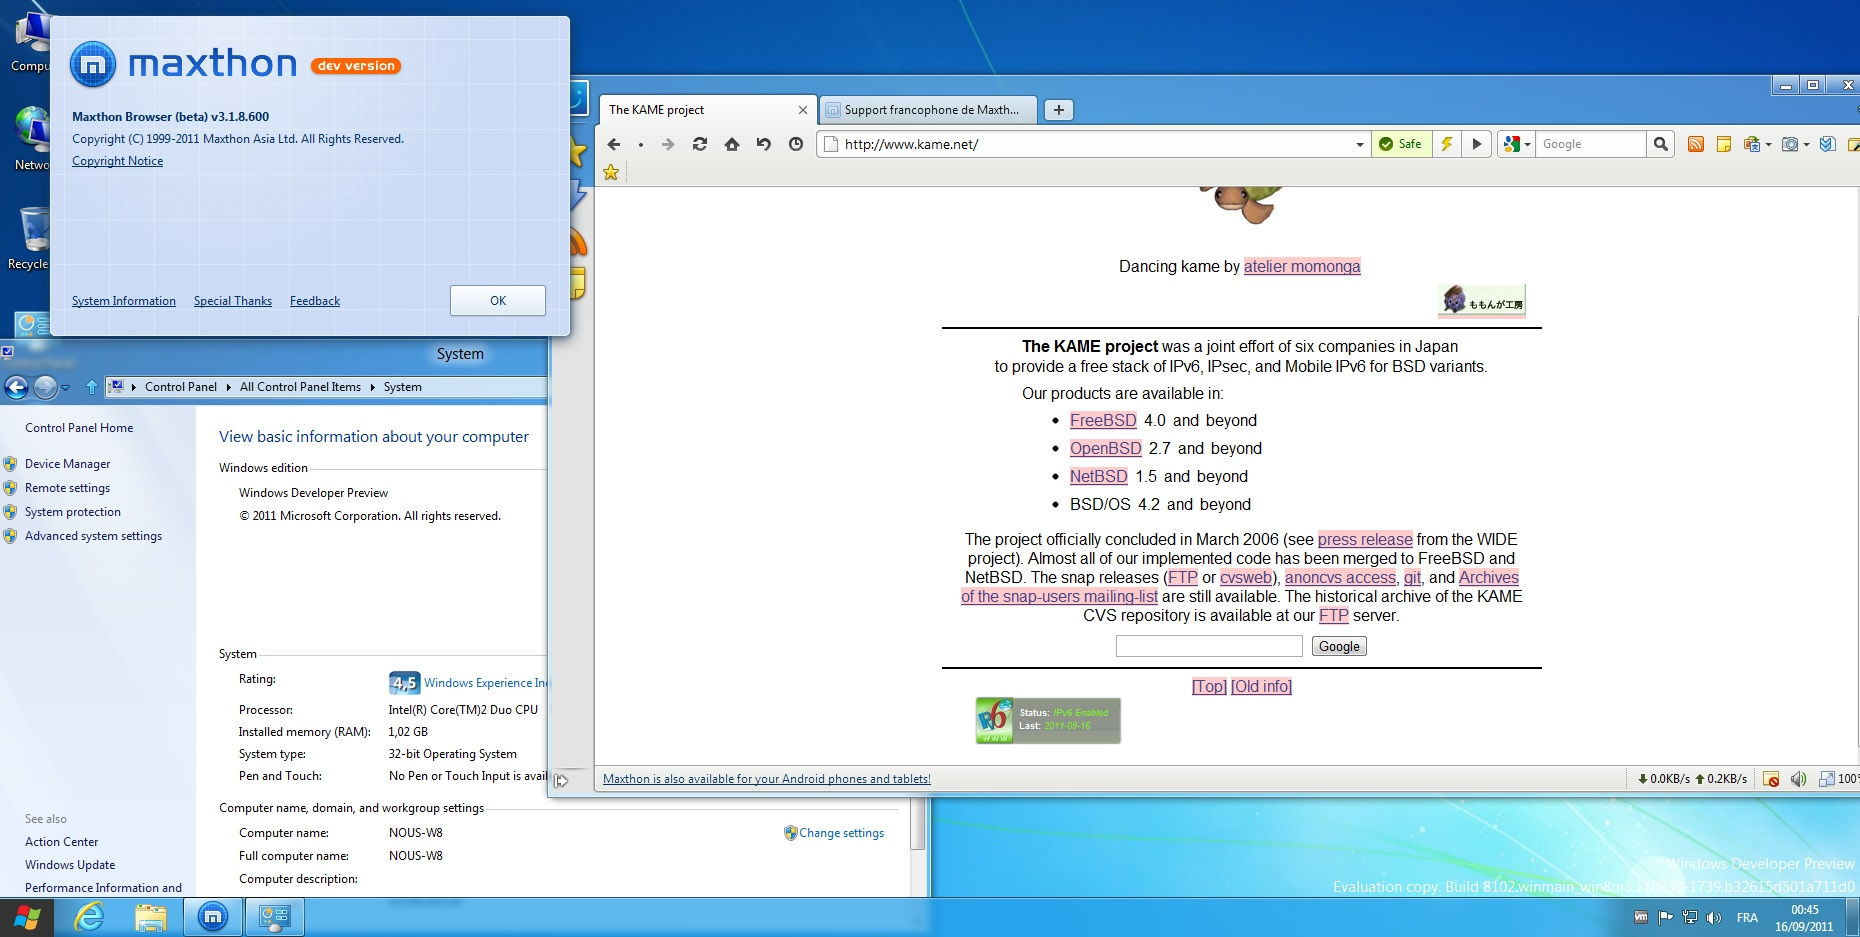Click the Google search box in toolbar
Image resolution: width=1860 pixels, height=937 pixels.
coord(1590,144)
